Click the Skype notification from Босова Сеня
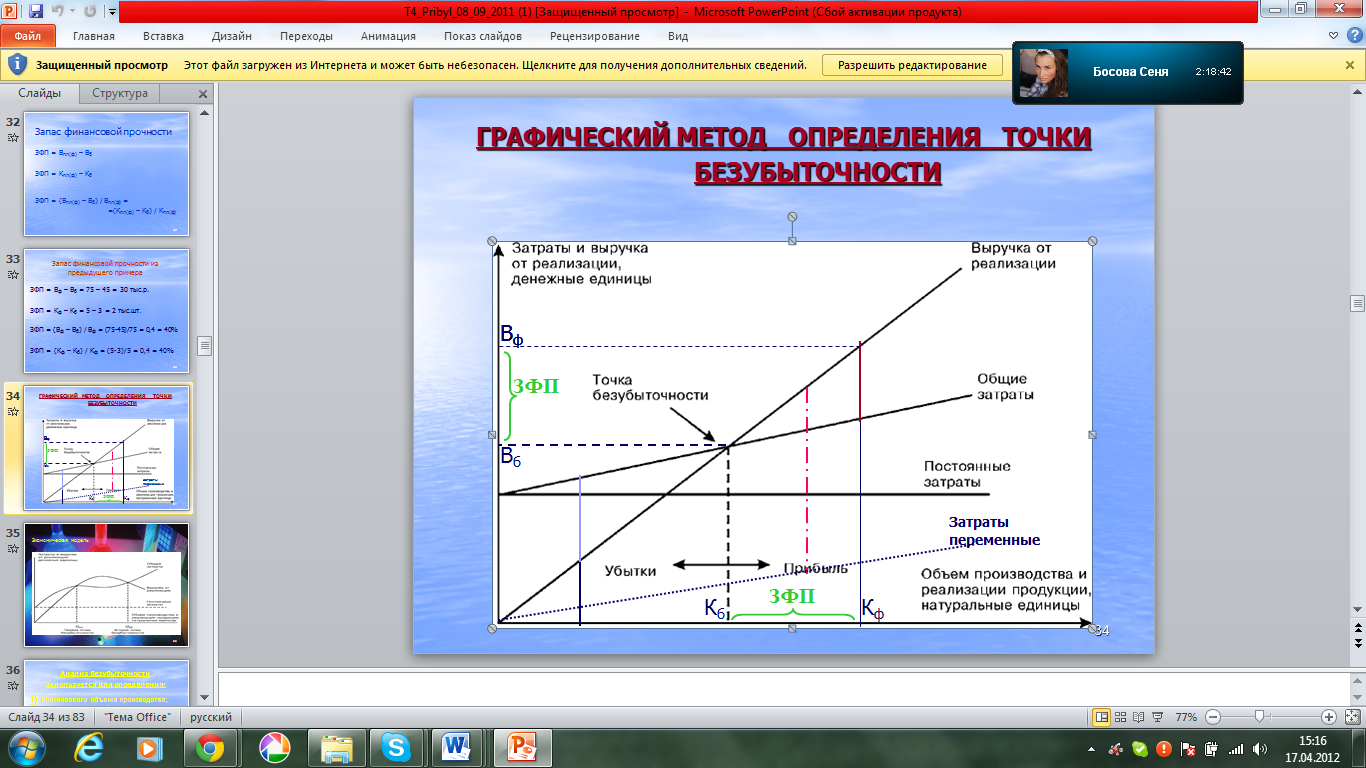Viewport: 1366px width, 768px height. pos(1127,72)
